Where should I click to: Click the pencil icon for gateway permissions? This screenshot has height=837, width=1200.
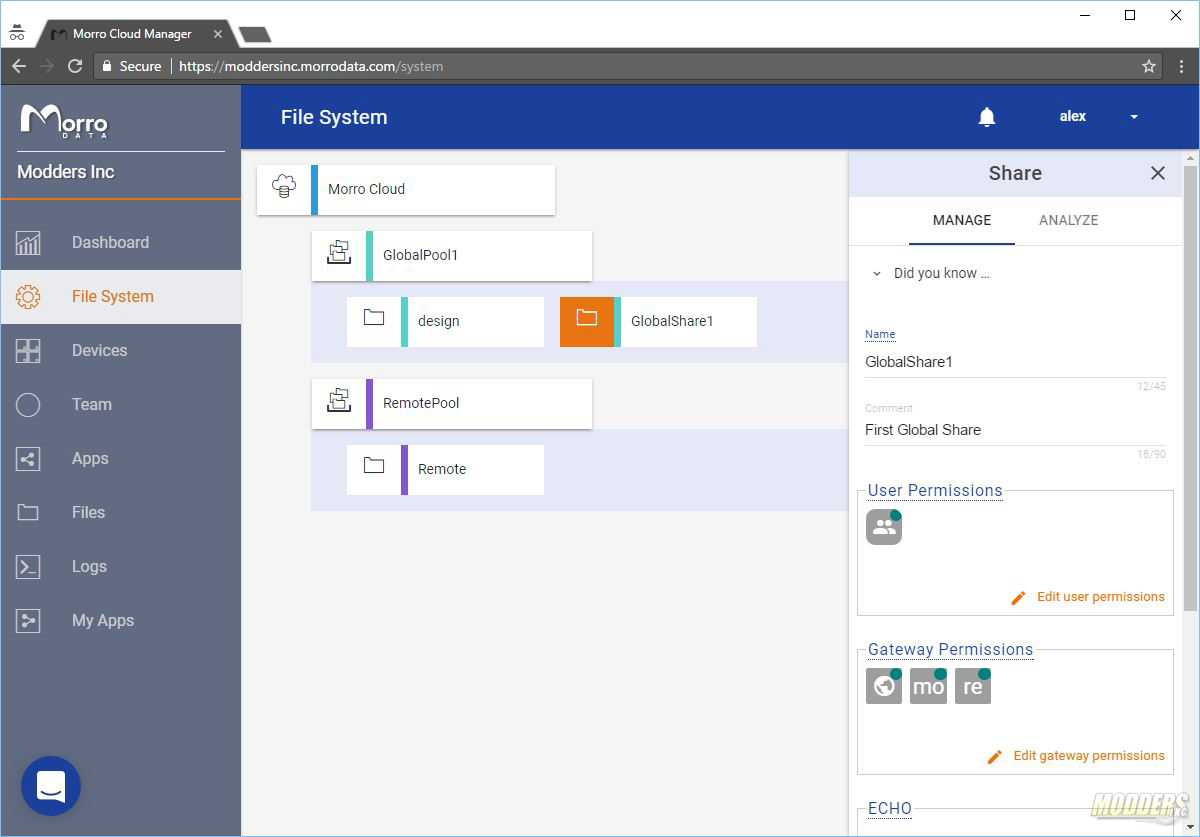994,756
